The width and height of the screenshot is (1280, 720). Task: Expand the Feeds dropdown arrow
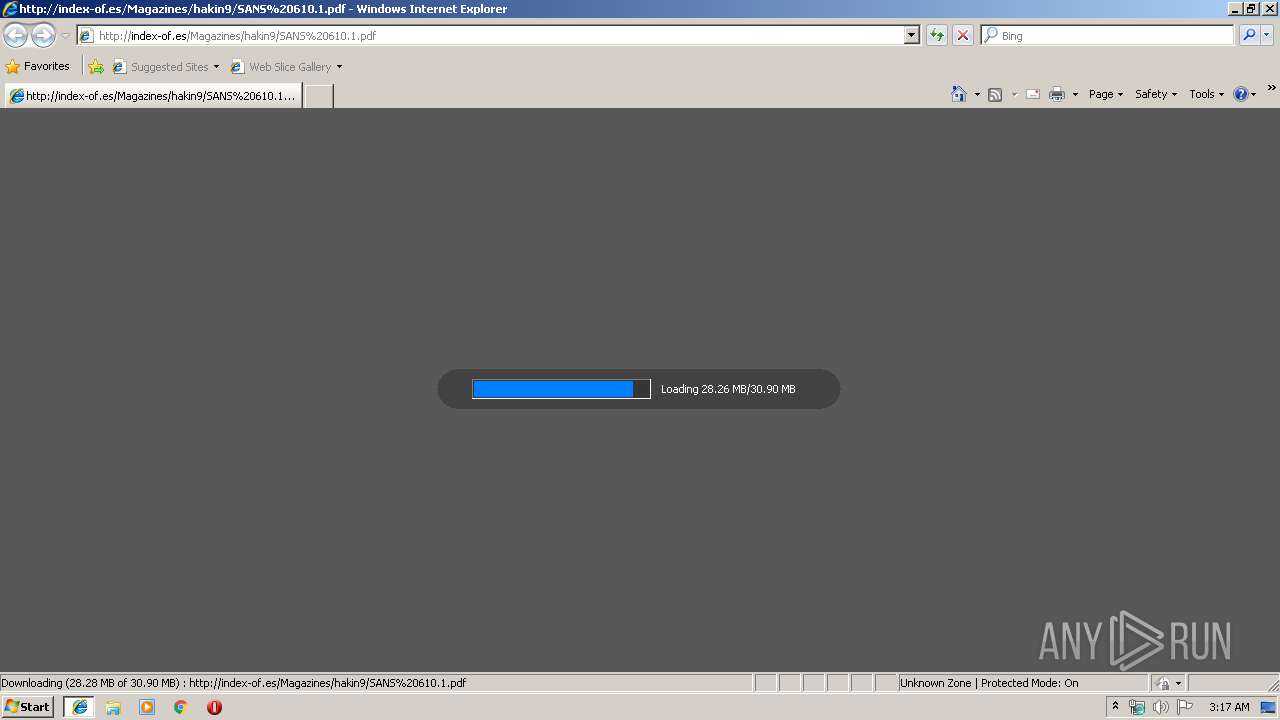(1014, 94)
